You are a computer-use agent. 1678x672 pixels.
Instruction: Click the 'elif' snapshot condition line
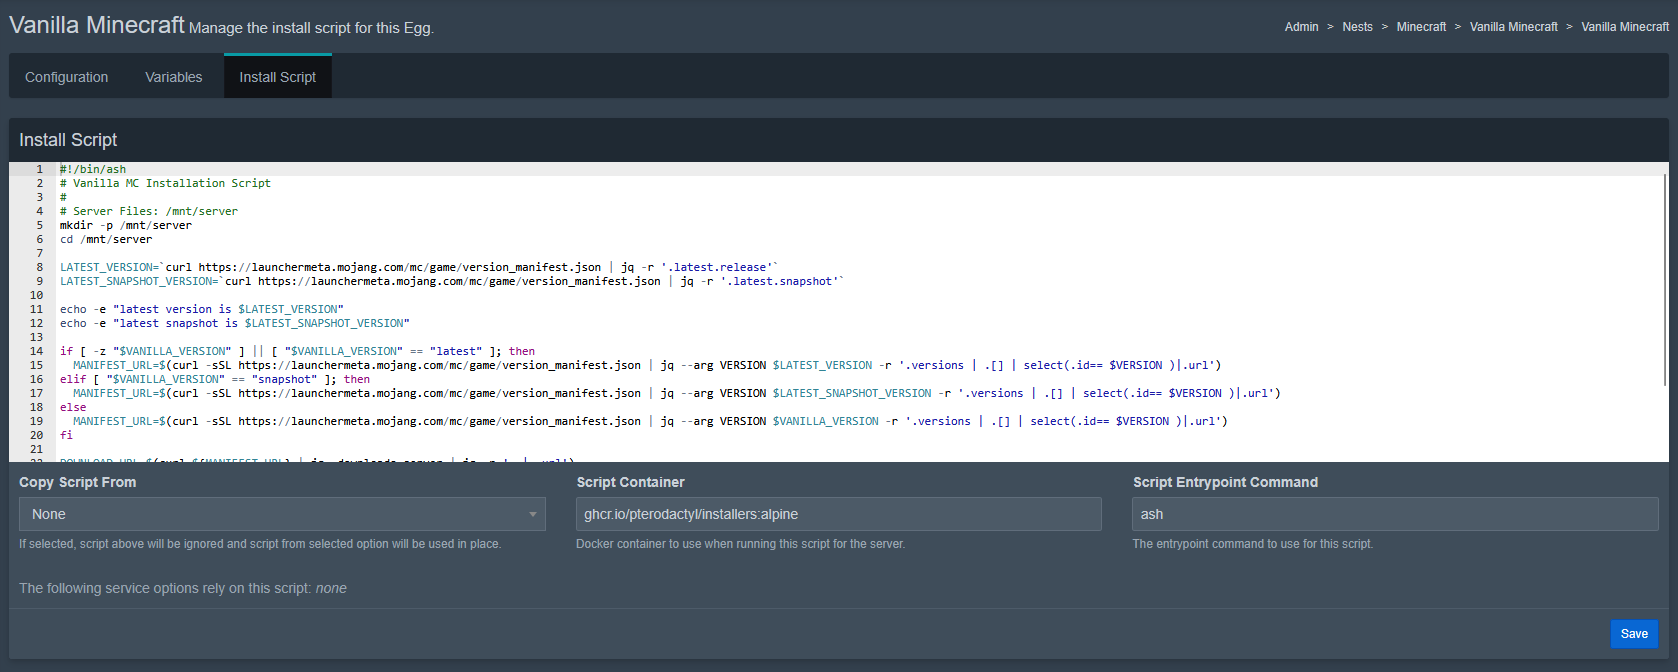[215, 379]
